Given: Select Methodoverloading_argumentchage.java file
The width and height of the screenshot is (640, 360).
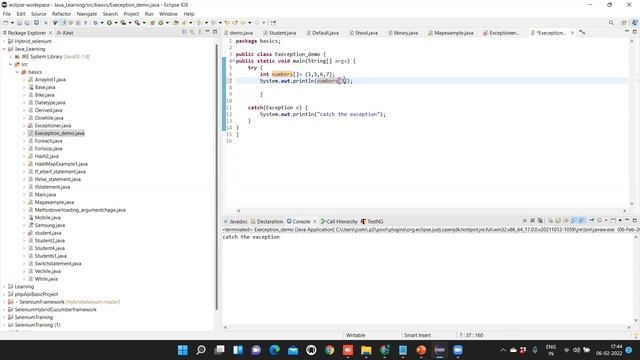Looking at the screenshot, I should (x=80, y=210).
